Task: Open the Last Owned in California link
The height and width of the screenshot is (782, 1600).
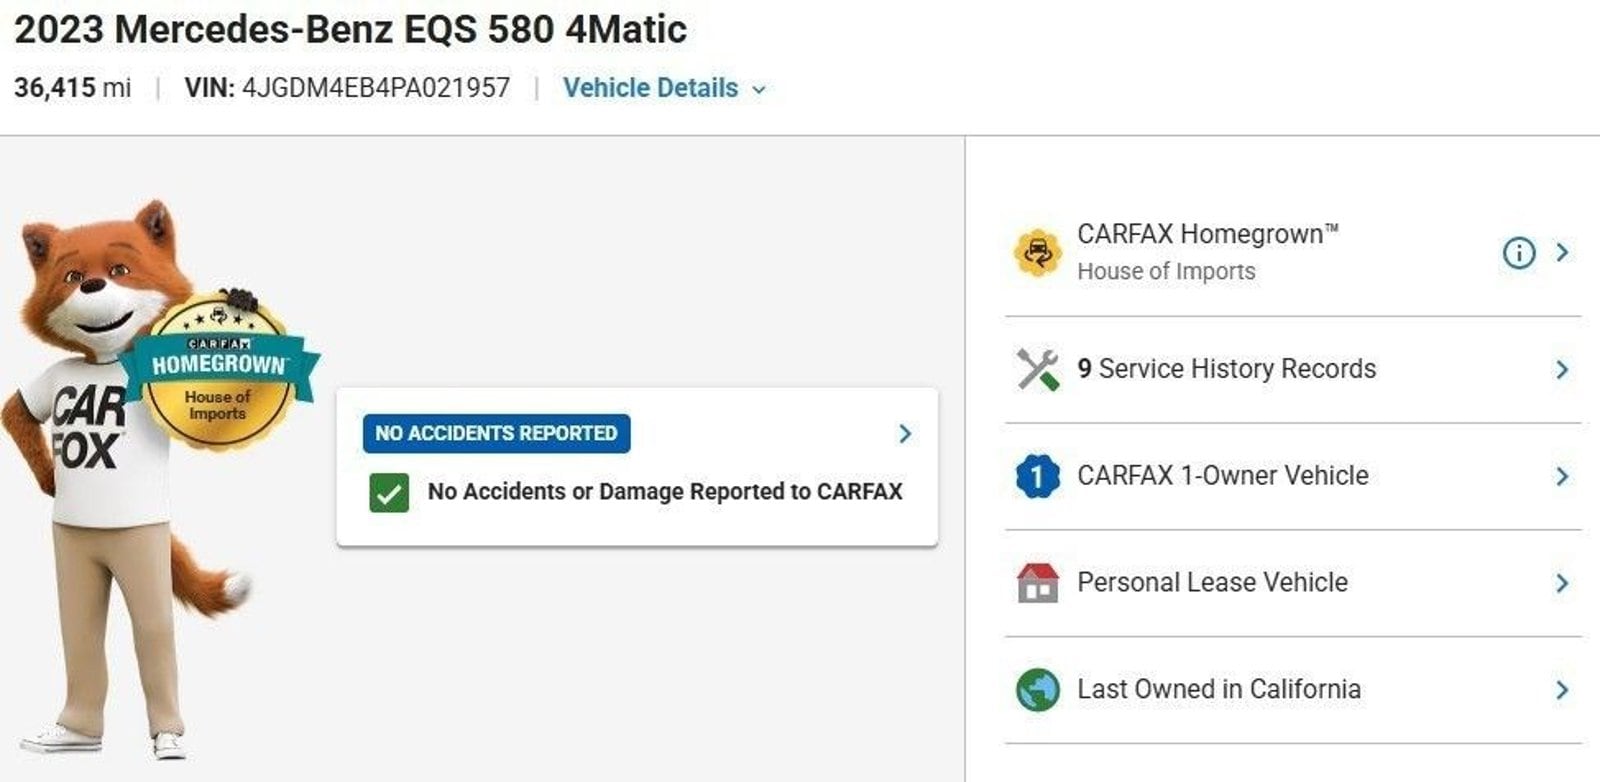Action: pyautogui.click(x=1219, y=689)
